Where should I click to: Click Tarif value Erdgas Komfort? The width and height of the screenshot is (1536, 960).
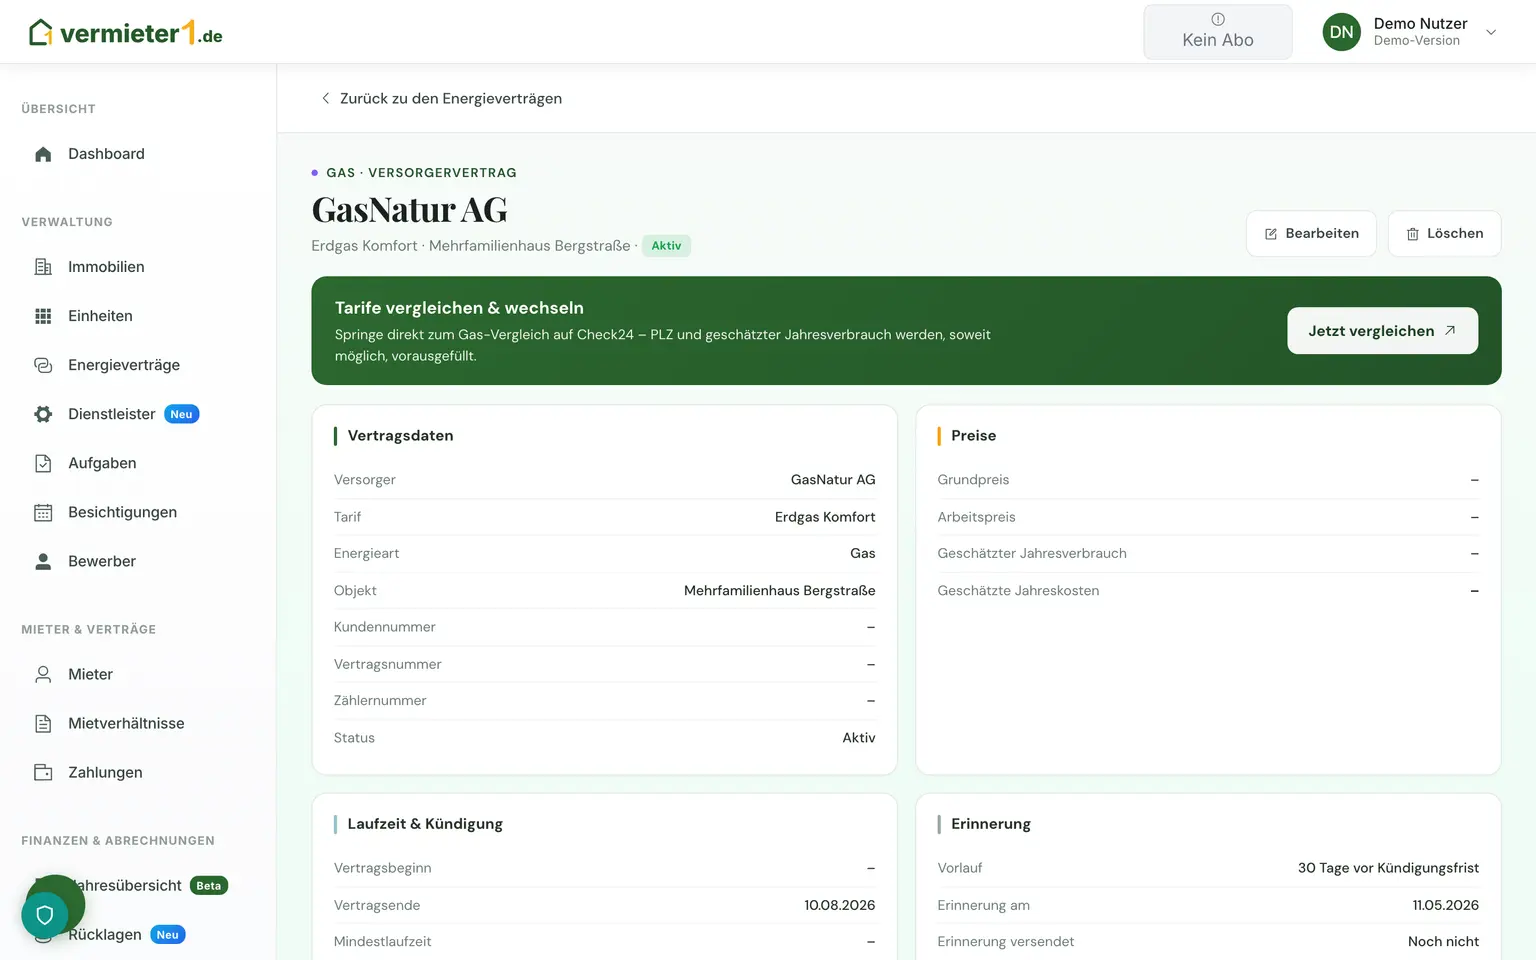825,517
